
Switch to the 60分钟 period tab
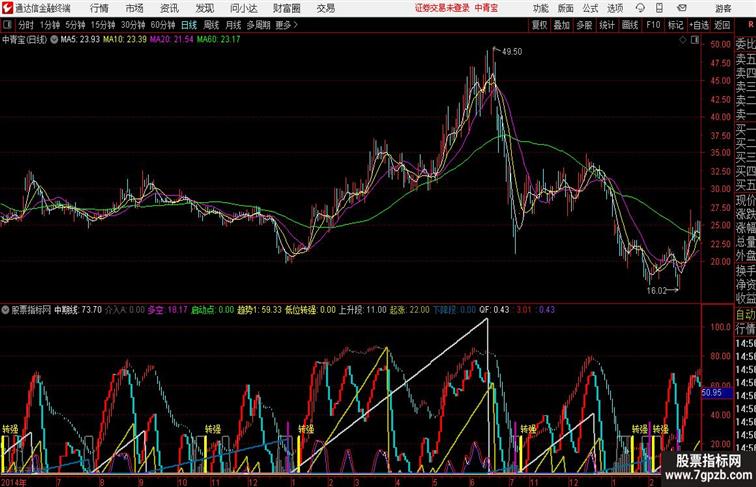coord(162,25)
